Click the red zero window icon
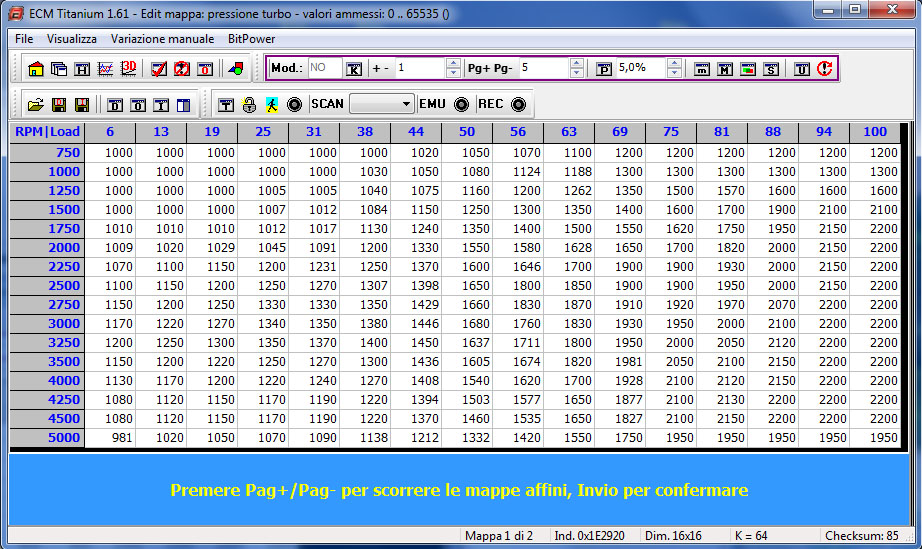 pos(205,69)
